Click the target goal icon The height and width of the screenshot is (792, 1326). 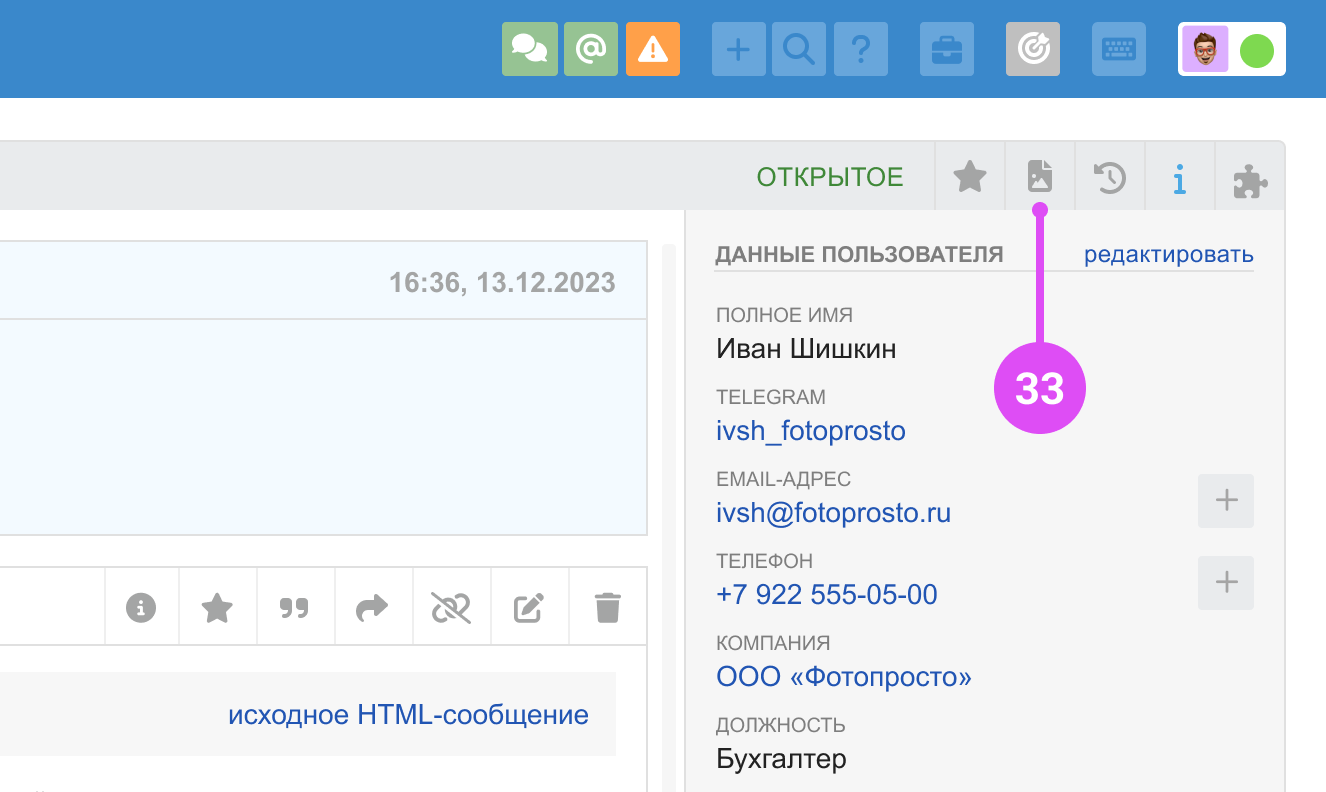point(1032,49)
